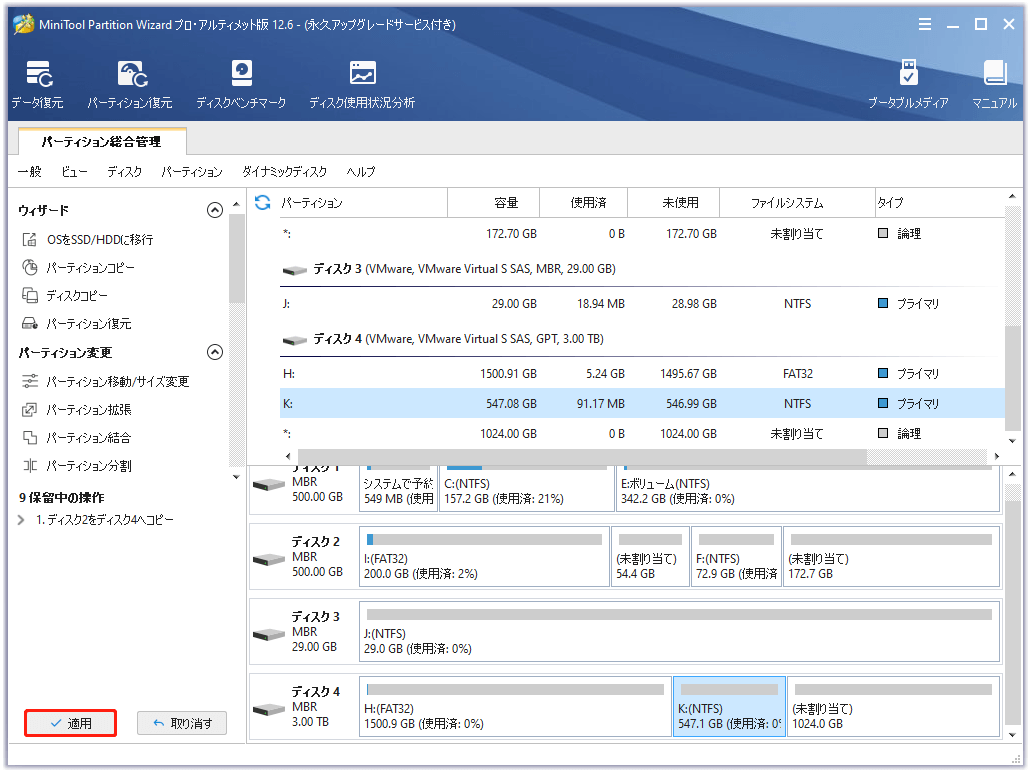Open the ディスク menu
The image size is (1030, 771).
pos(124,171)
